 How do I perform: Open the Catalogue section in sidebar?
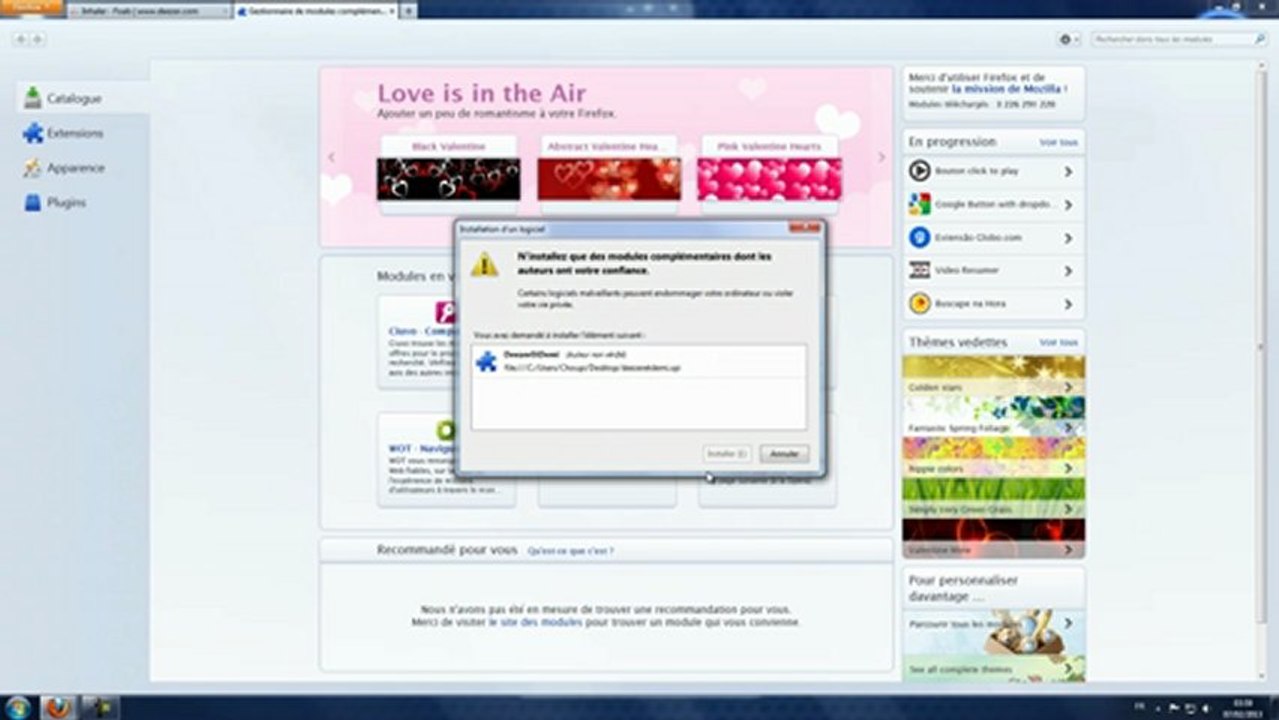(x=82, y=98)
